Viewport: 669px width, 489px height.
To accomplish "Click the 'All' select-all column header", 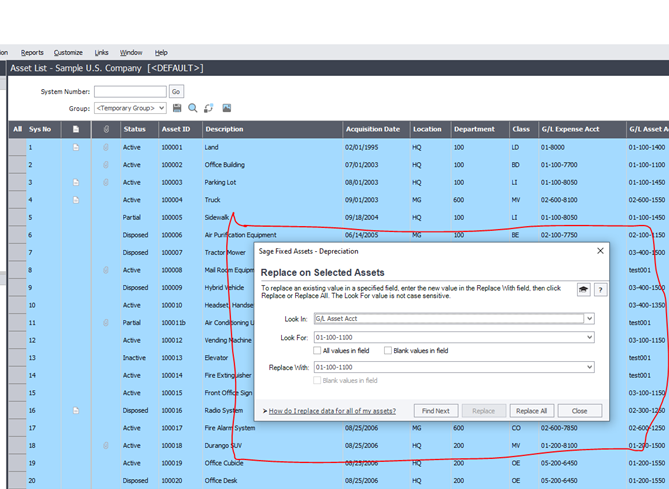I will tap(17, 129).
